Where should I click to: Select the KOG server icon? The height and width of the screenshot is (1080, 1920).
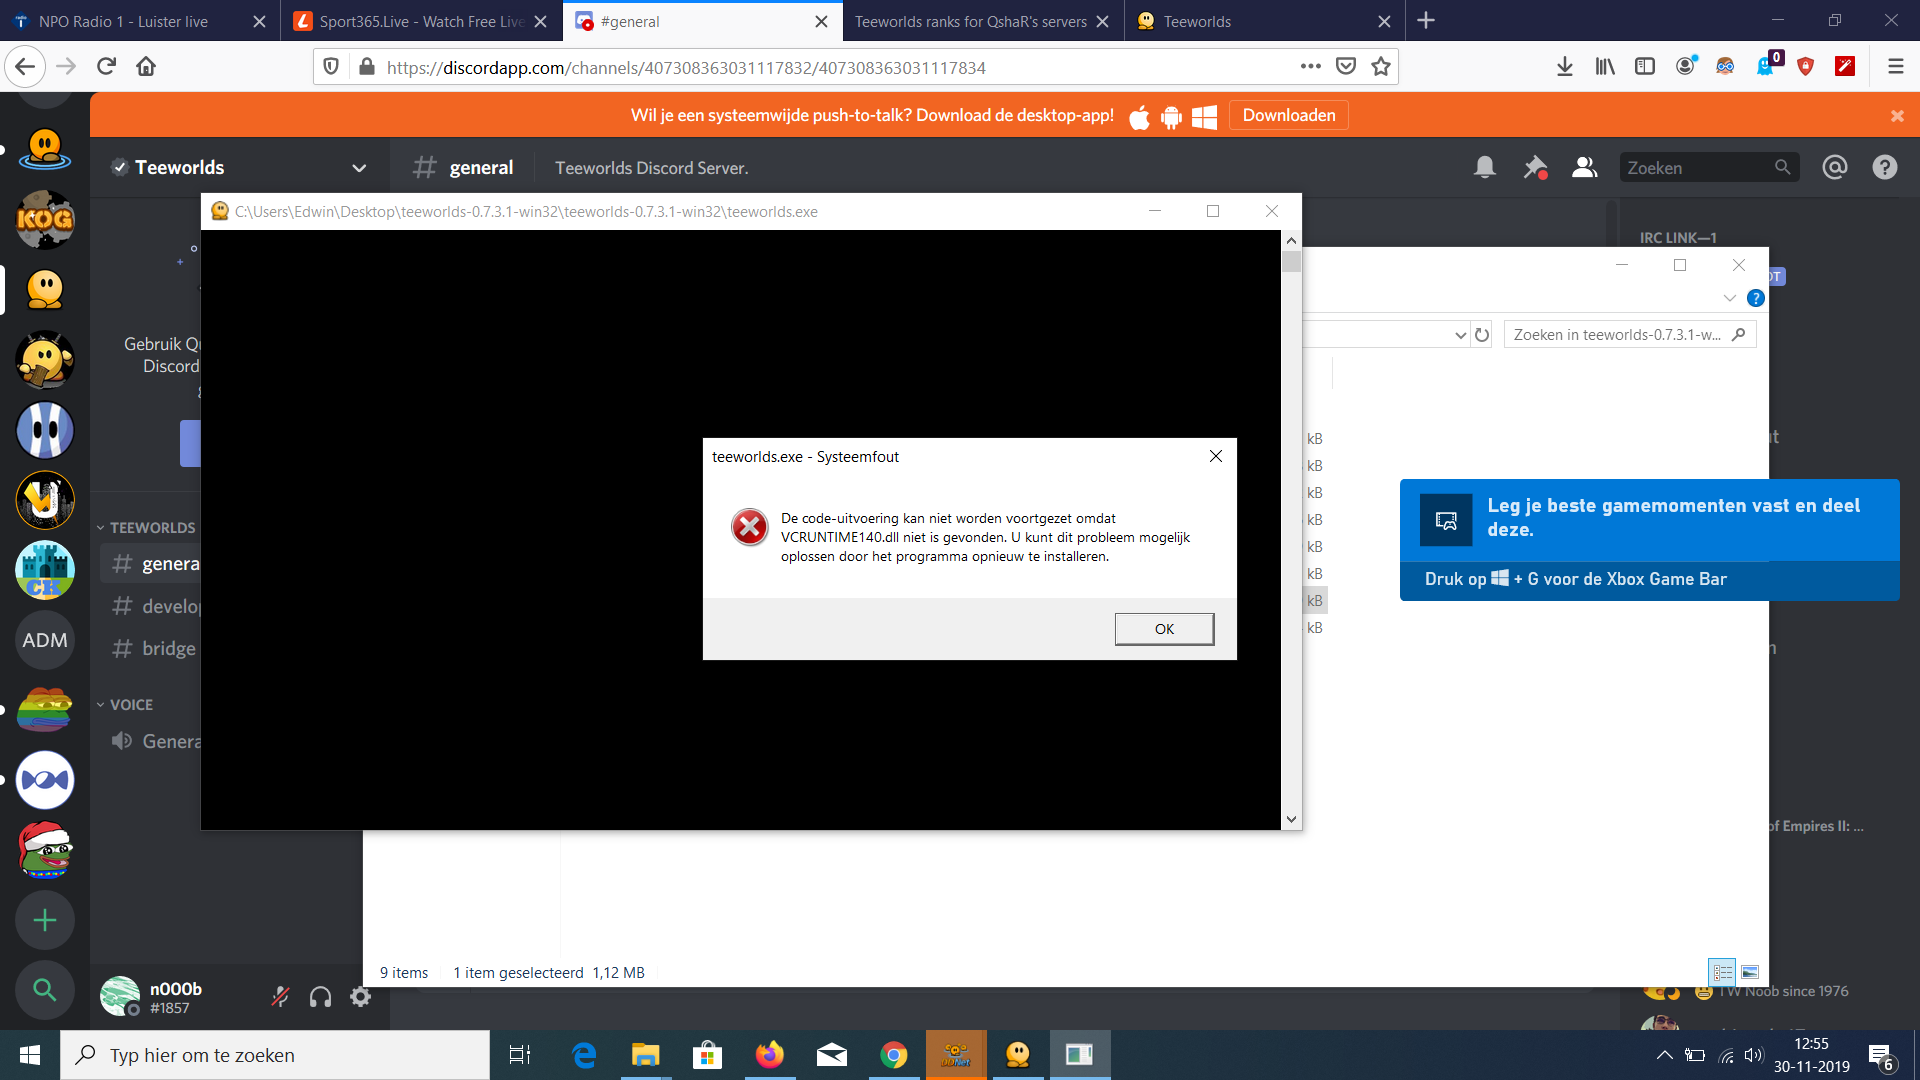pyautogui.click(x=45, y=219)
